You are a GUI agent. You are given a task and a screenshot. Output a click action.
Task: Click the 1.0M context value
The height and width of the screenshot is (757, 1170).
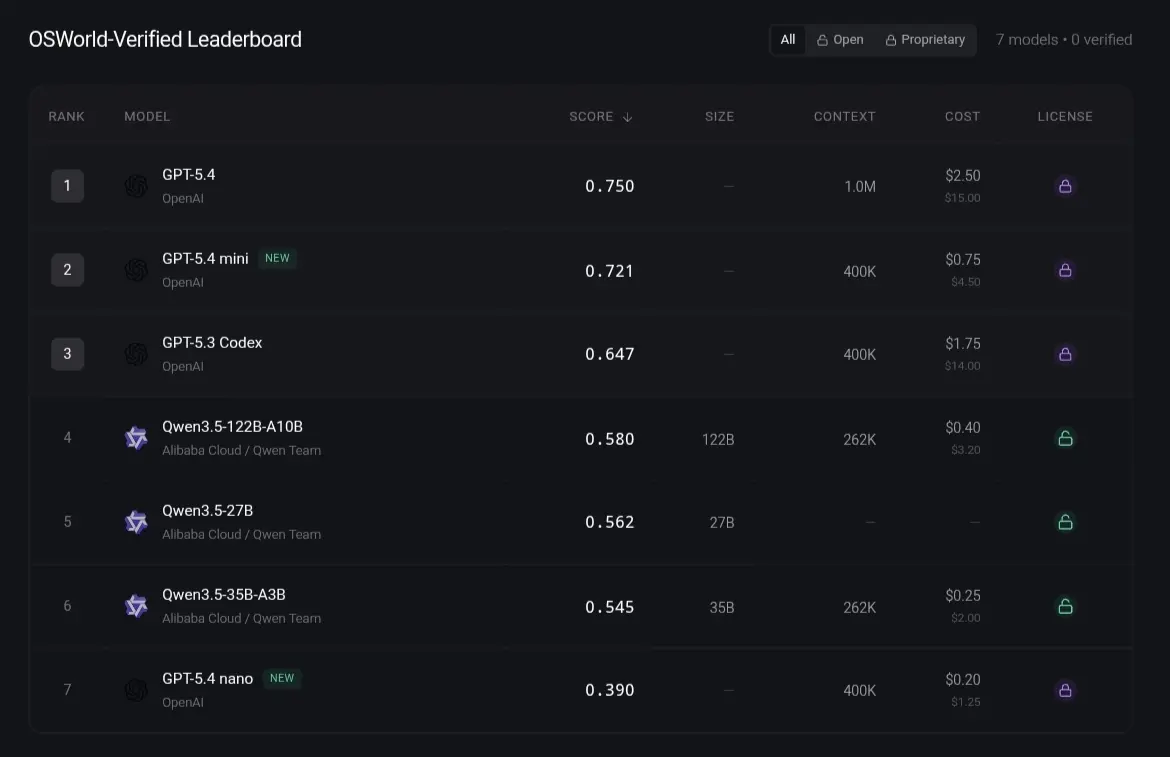point(860,186)
